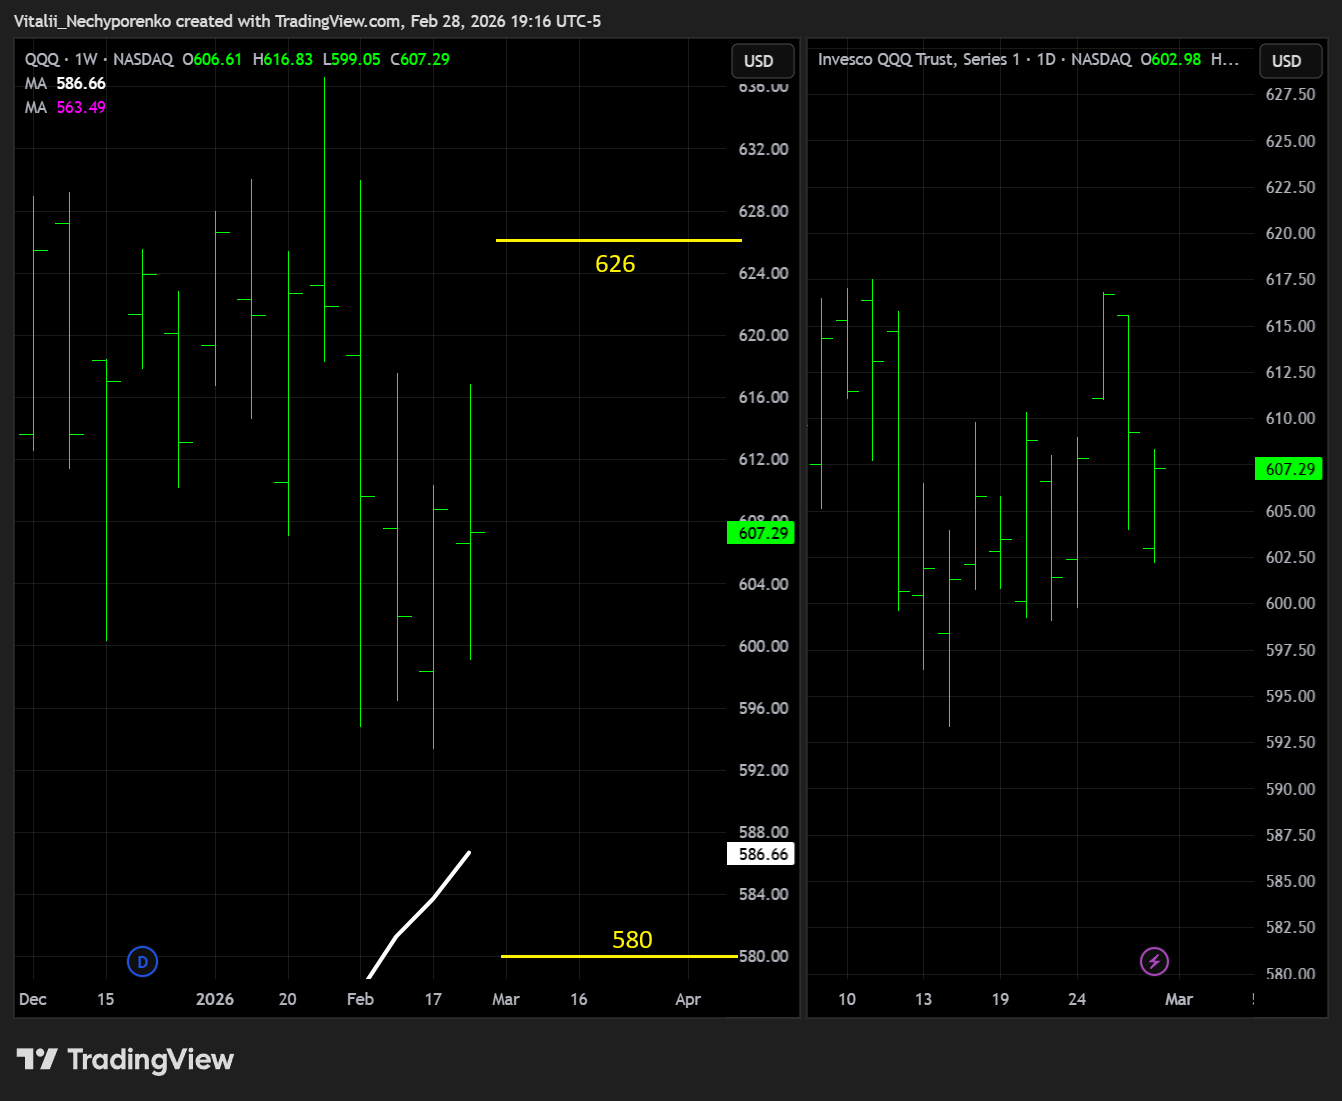Select the MA 586.66 indicator legend
Viewport: 1342px width, 1101px height.
[x=65, y=83]
